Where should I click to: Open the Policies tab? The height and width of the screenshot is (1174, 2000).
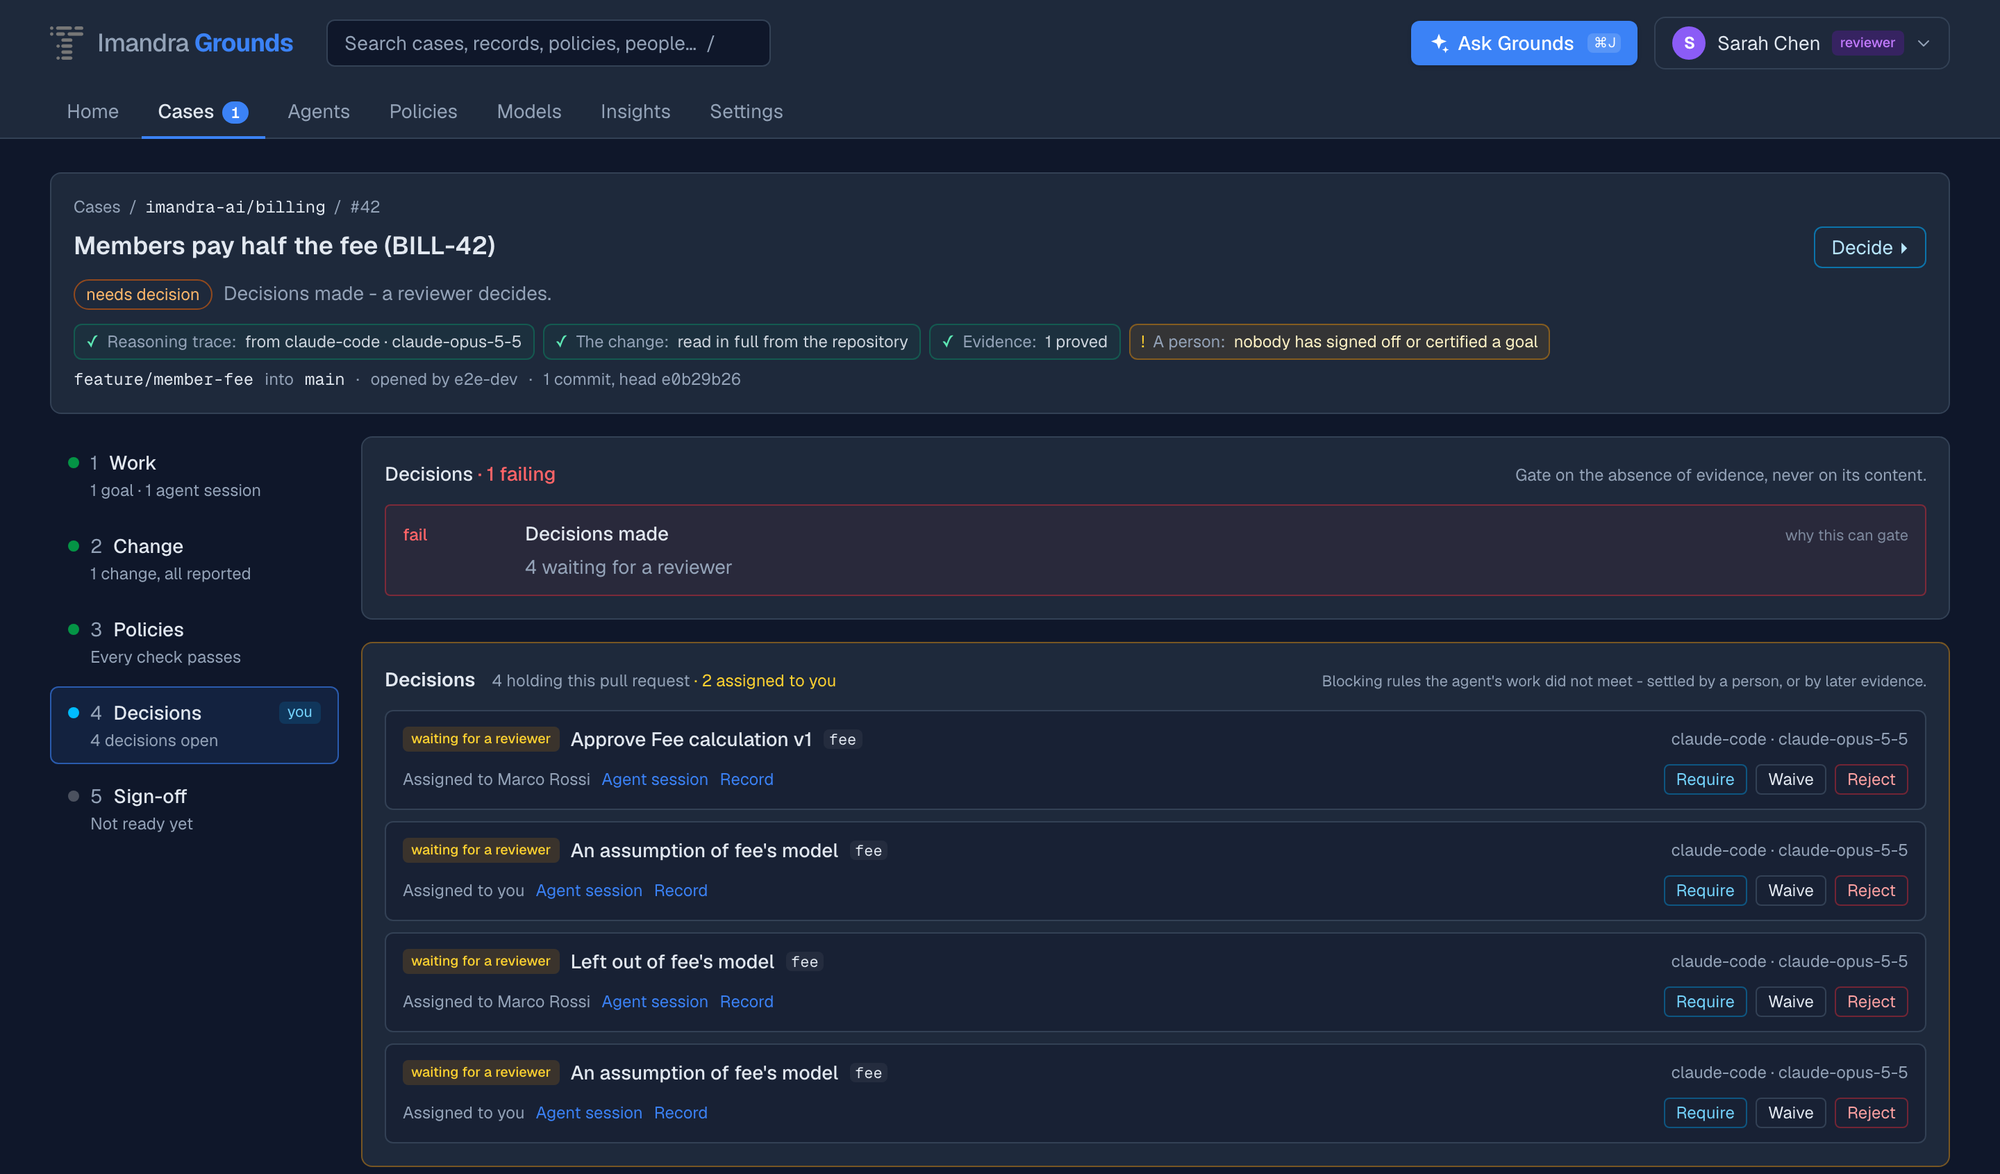[x=423, y=112]
